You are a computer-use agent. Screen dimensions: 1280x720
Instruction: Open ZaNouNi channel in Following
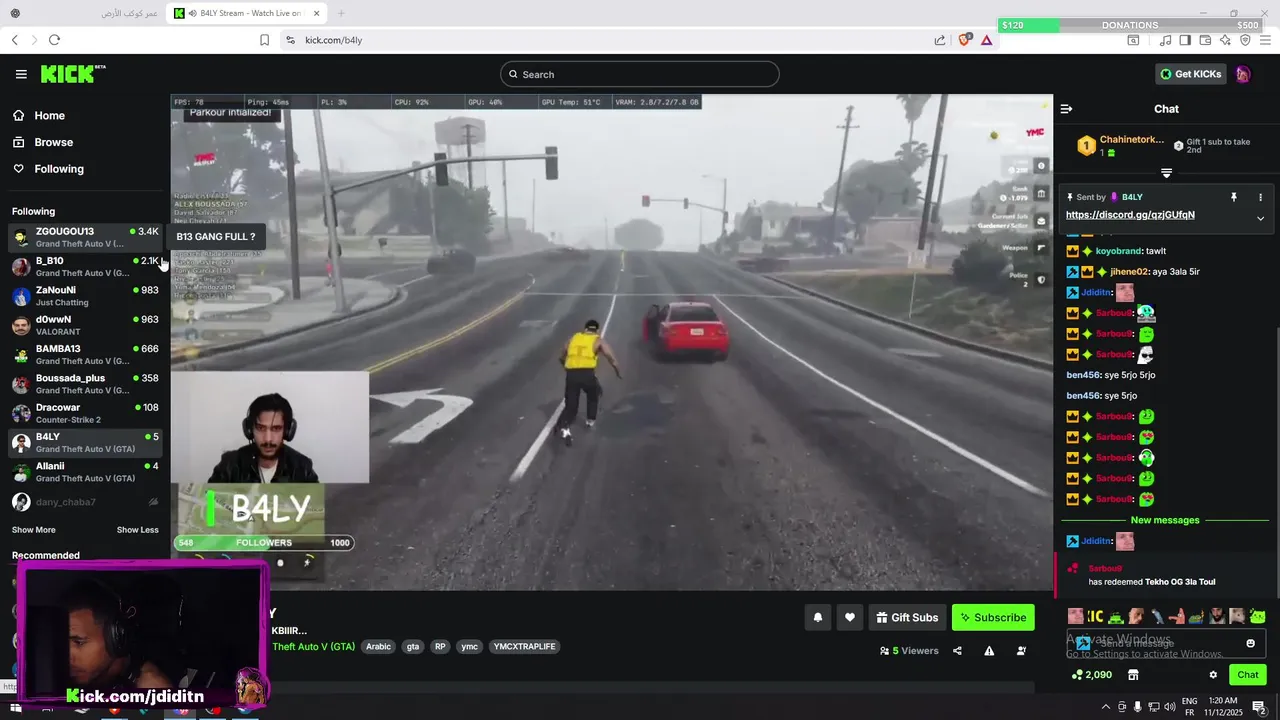(85, 295)
